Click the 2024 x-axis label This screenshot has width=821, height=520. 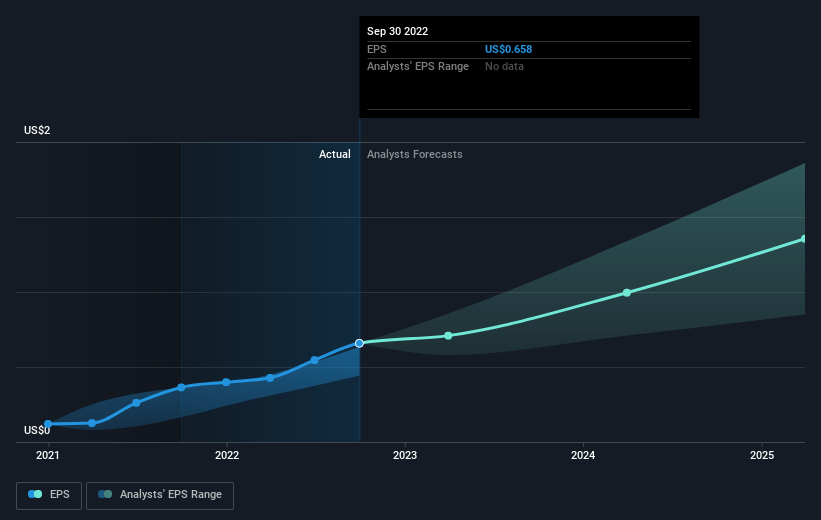coord(583,455)
